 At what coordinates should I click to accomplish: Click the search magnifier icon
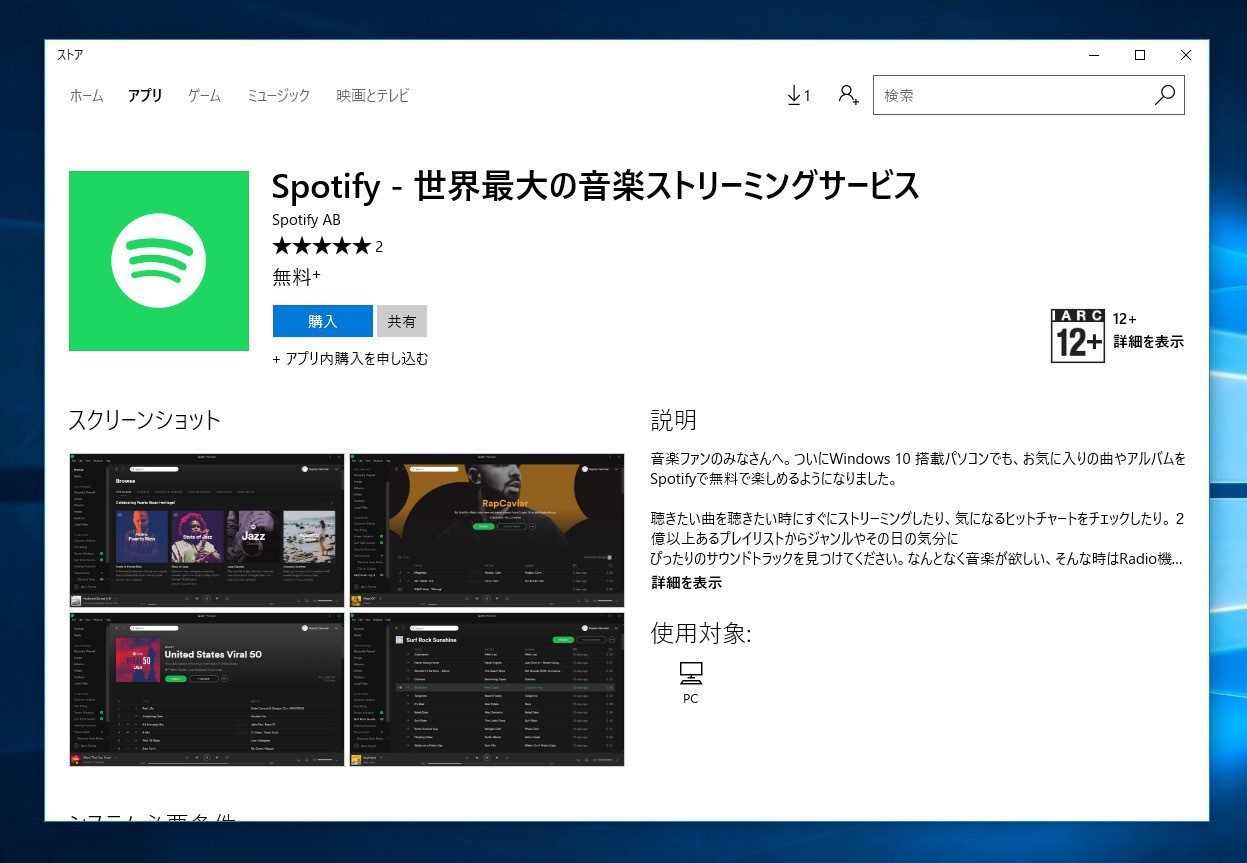click(1164, 95)
